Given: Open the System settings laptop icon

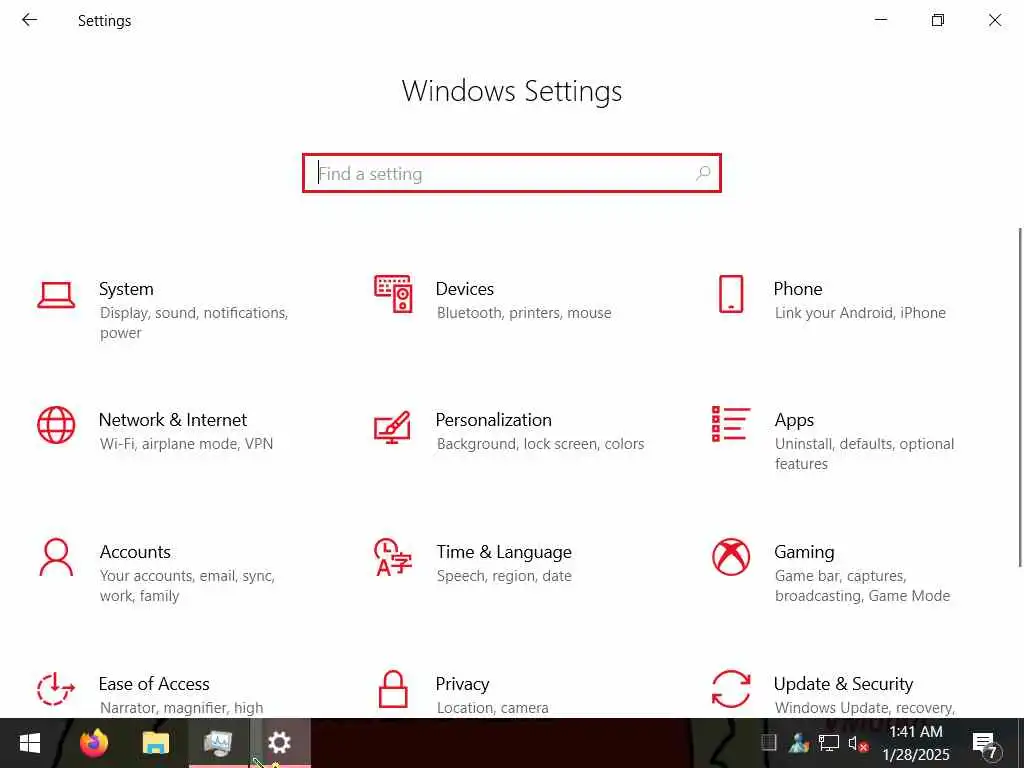Looking at the screenshot, I should click(56, 295).
